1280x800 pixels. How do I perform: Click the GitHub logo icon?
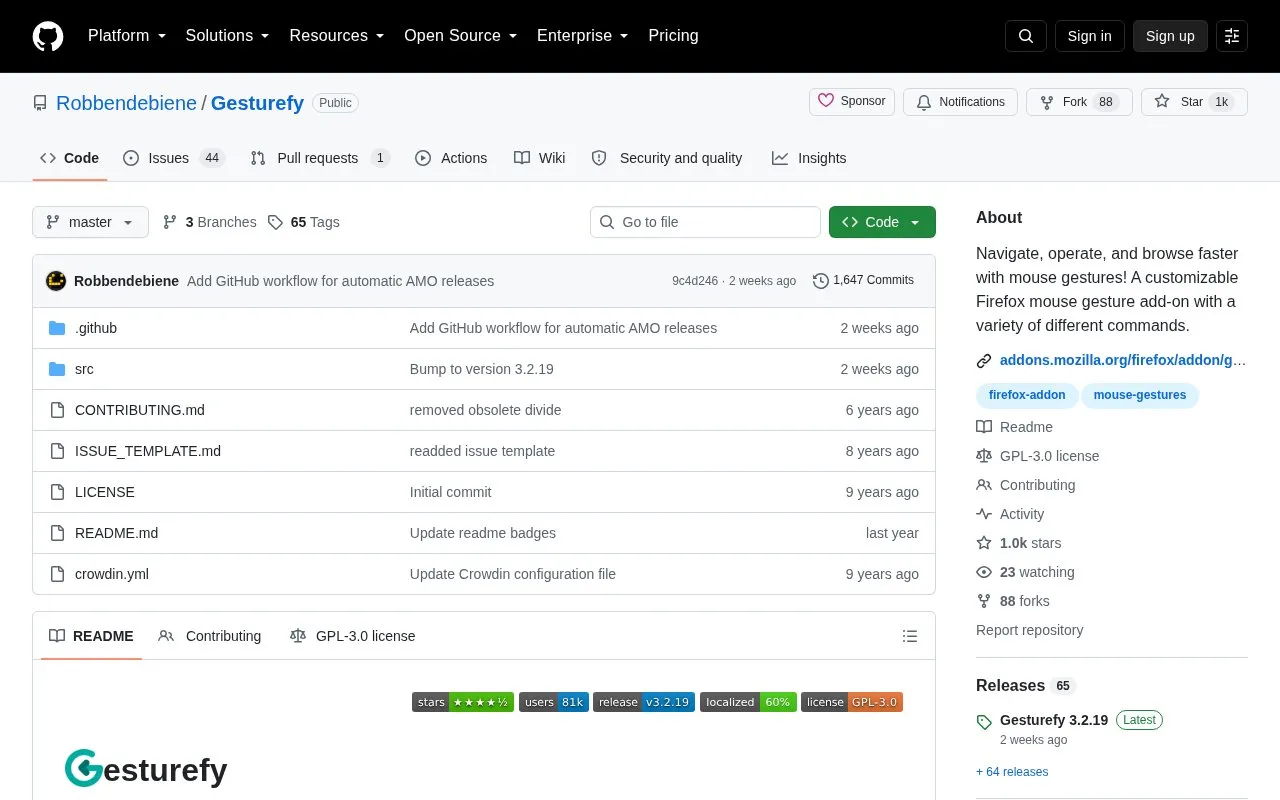click(x=48, y=36)
